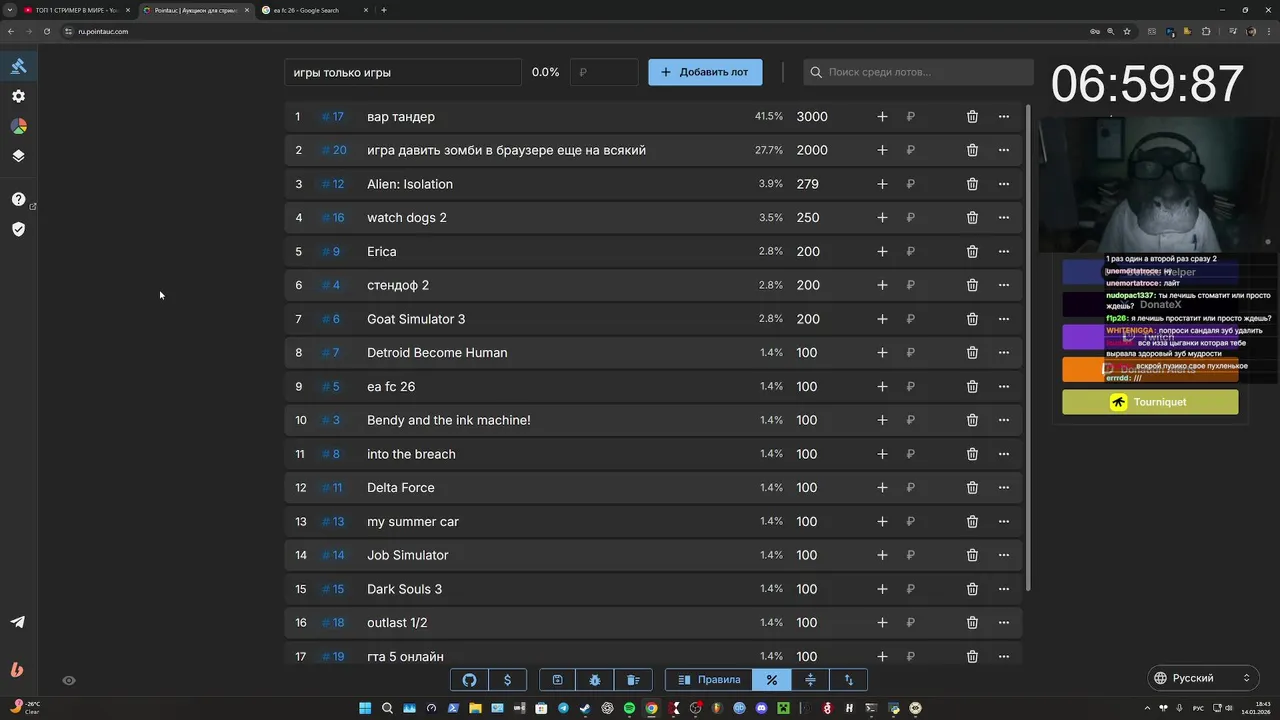Click the save disk icon in bottom toolbar

coord(558,680)
